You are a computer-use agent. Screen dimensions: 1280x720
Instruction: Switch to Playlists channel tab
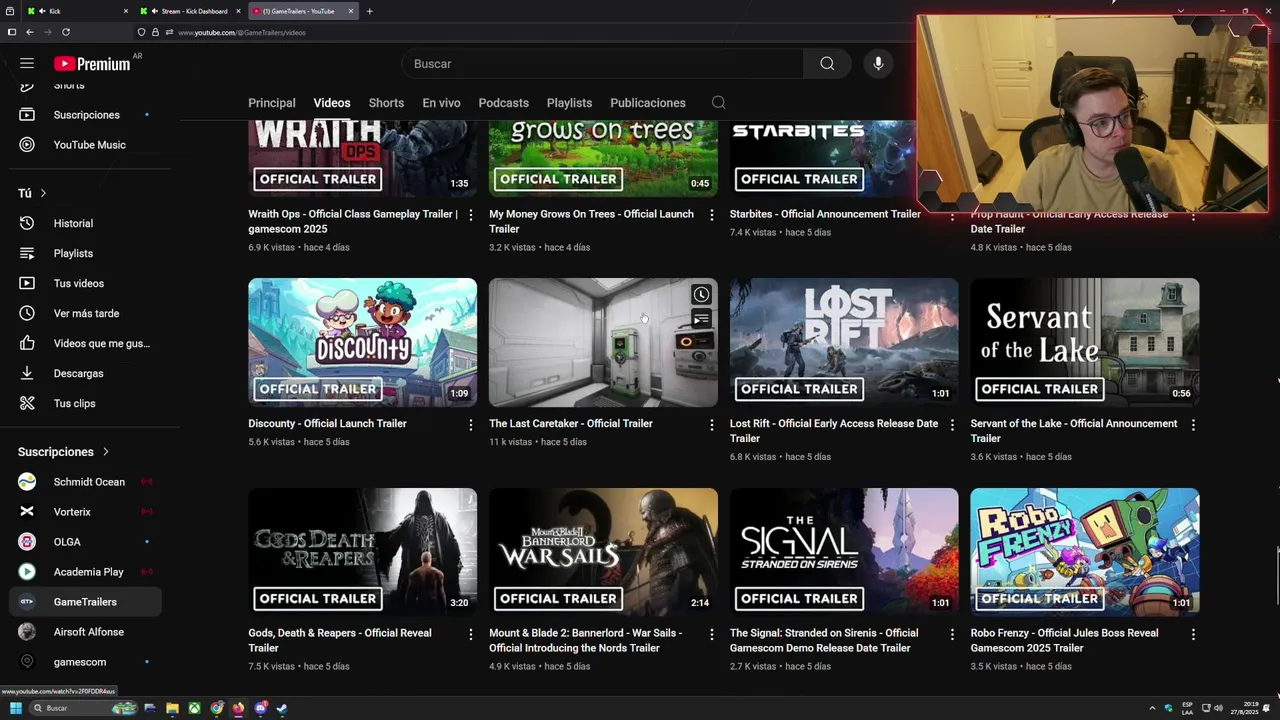[569, 103]
